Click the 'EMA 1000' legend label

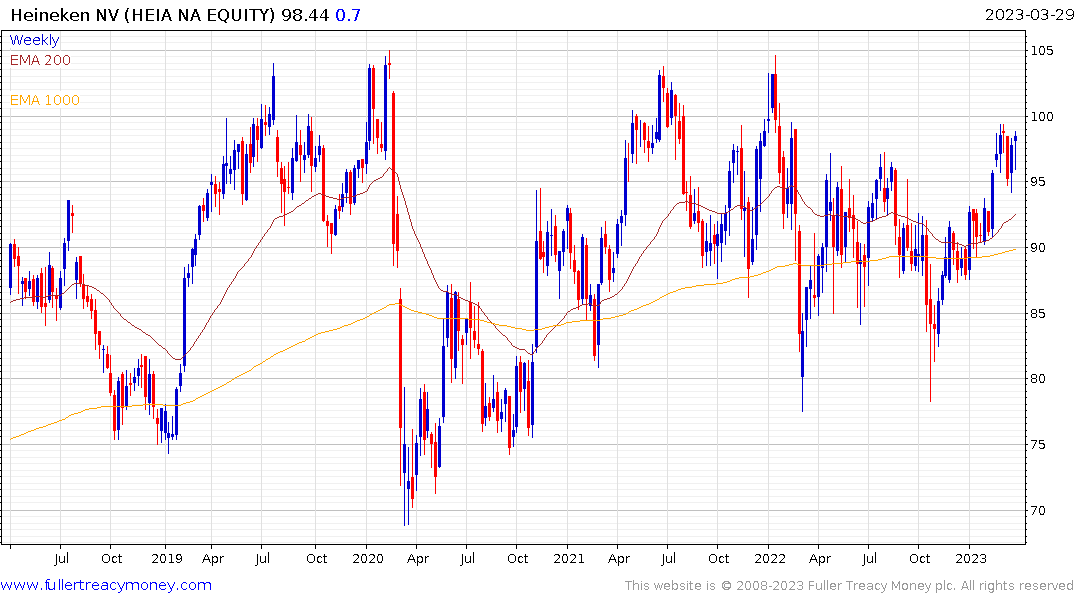click(x=45, y=100)
